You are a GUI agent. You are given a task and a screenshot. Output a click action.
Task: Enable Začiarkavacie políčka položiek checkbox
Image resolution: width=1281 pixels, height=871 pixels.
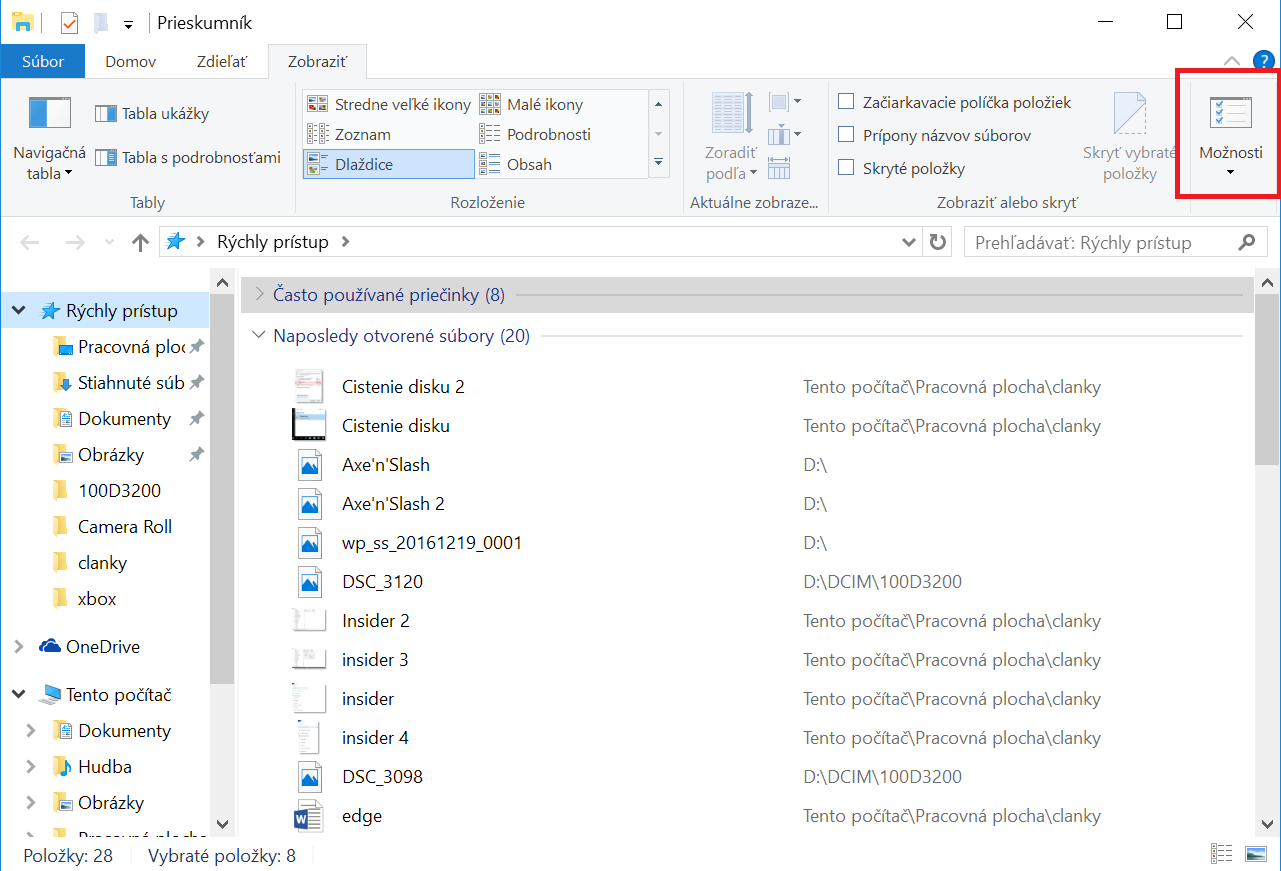click(846, 102)
